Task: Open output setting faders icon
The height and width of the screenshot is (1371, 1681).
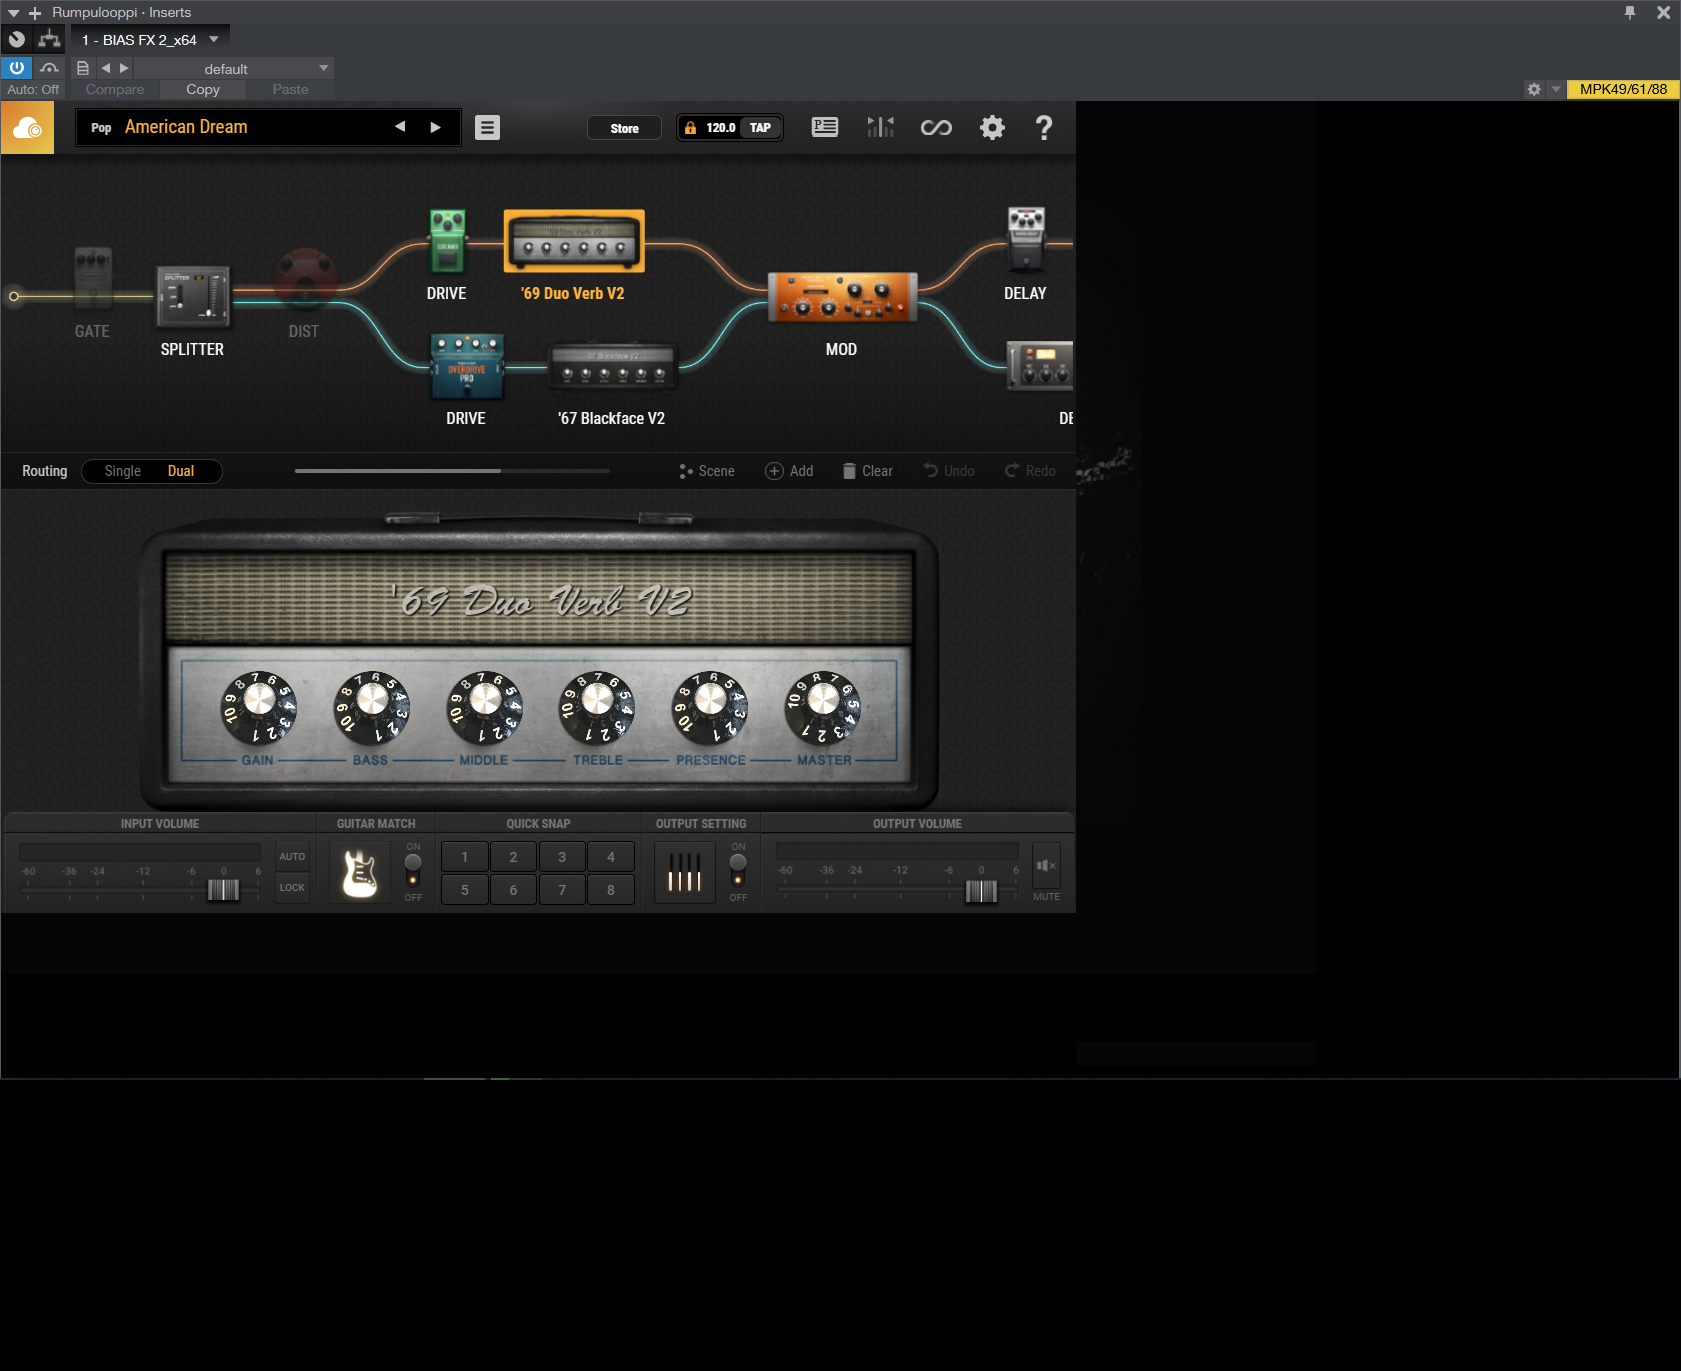Action: point(685,873)
